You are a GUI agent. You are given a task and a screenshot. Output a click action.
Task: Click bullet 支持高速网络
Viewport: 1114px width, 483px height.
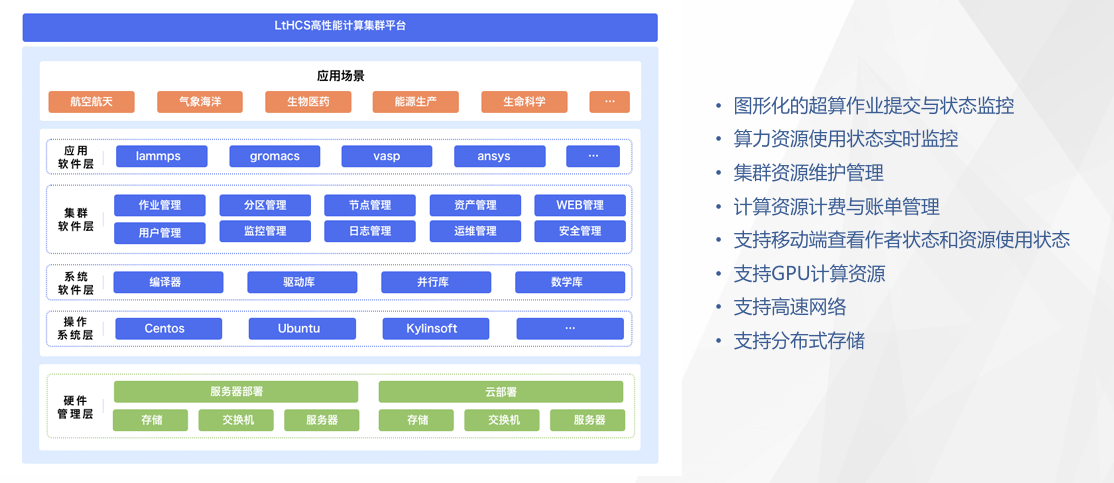[x=790, y=307]
